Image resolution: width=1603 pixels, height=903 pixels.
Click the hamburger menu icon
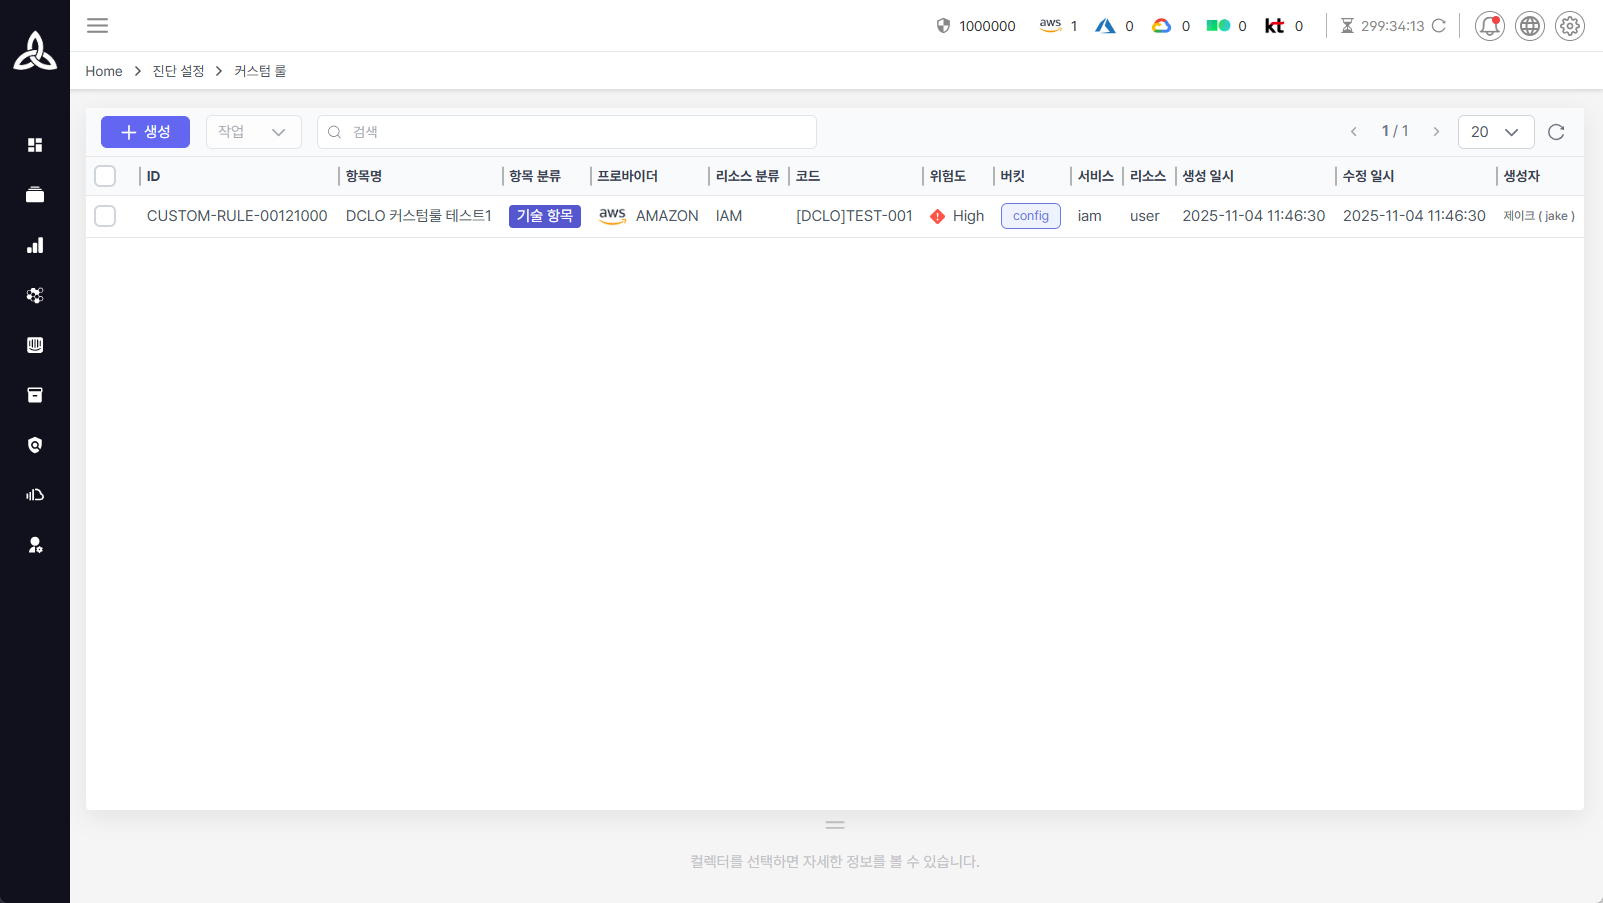[97, 26]
